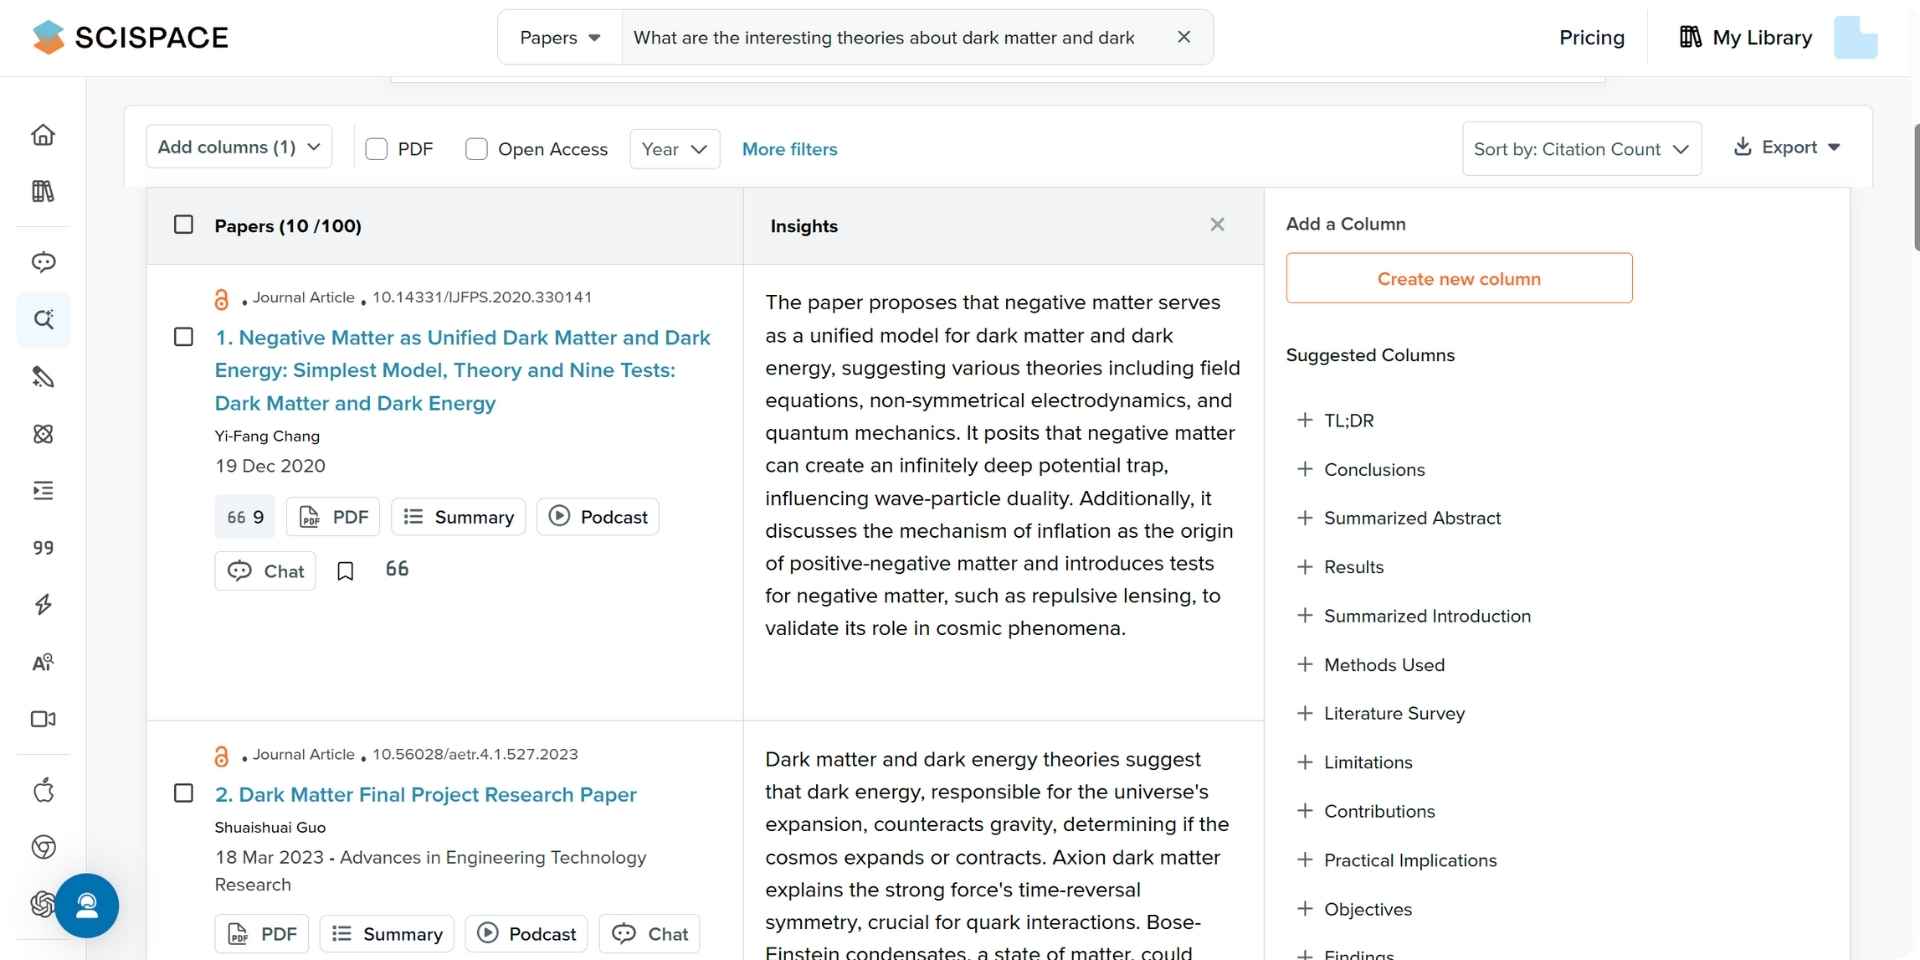Open the library books sidebar icon
This screenshot has width=1920, height=960.
coord(43,191)
